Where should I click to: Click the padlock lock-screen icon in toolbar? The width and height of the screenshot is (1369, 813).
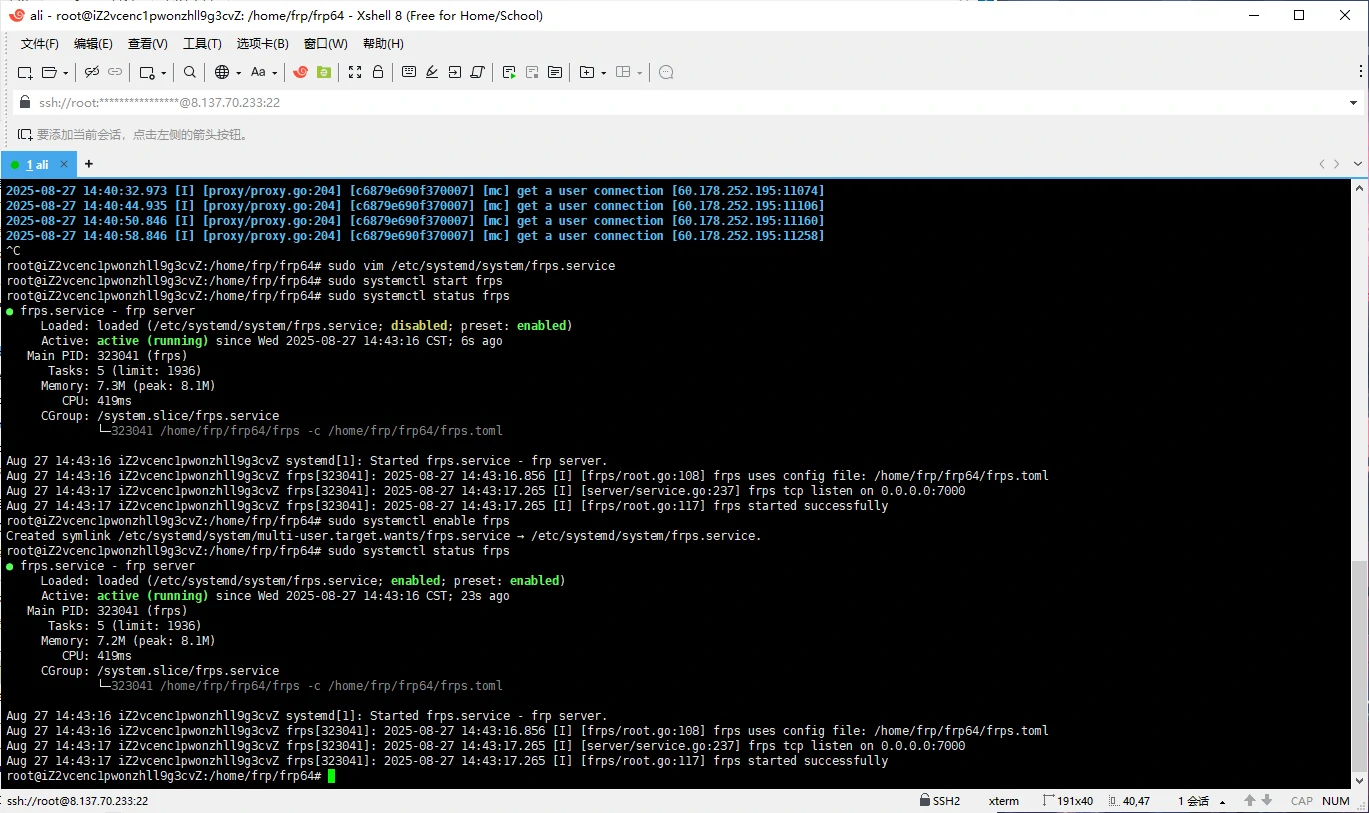pyautogui.click(x=378, y=72)
